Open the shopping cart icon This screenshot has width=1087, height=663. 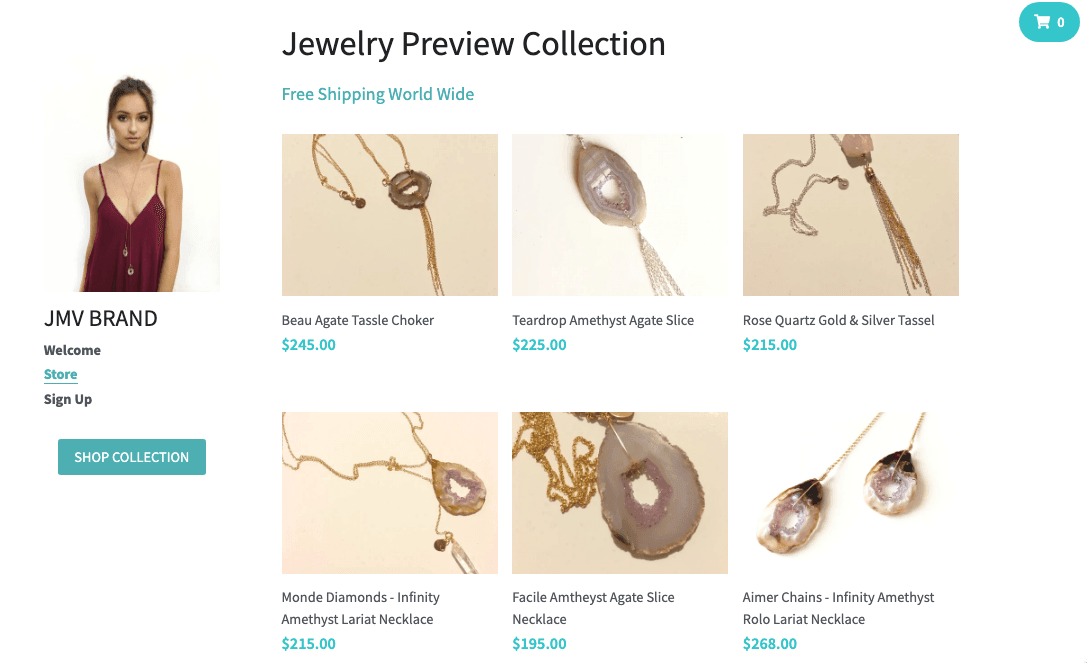pos(1048,22)
